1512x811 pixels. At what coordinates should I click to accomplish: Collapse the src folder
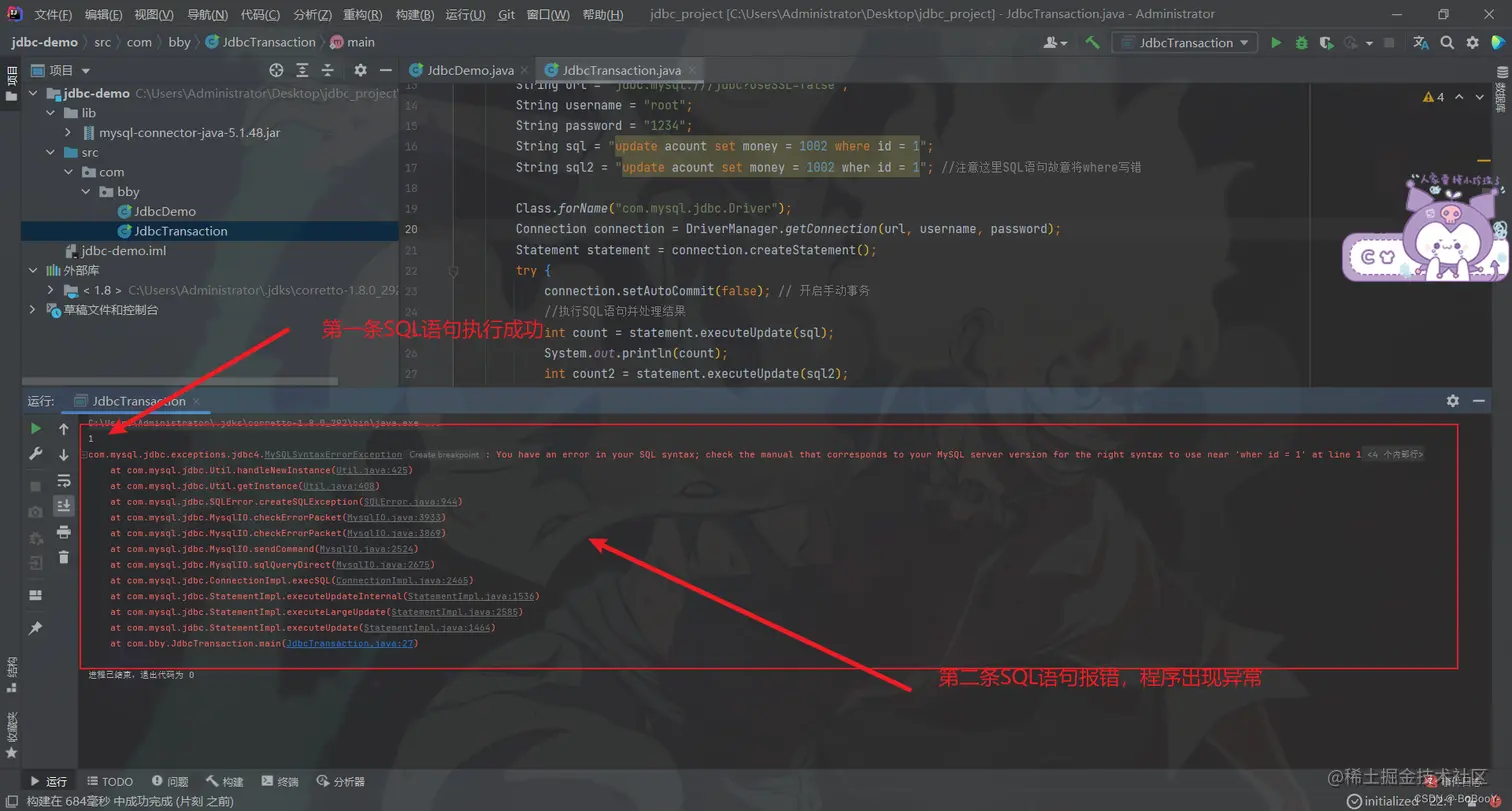click(x=50, y=152)
